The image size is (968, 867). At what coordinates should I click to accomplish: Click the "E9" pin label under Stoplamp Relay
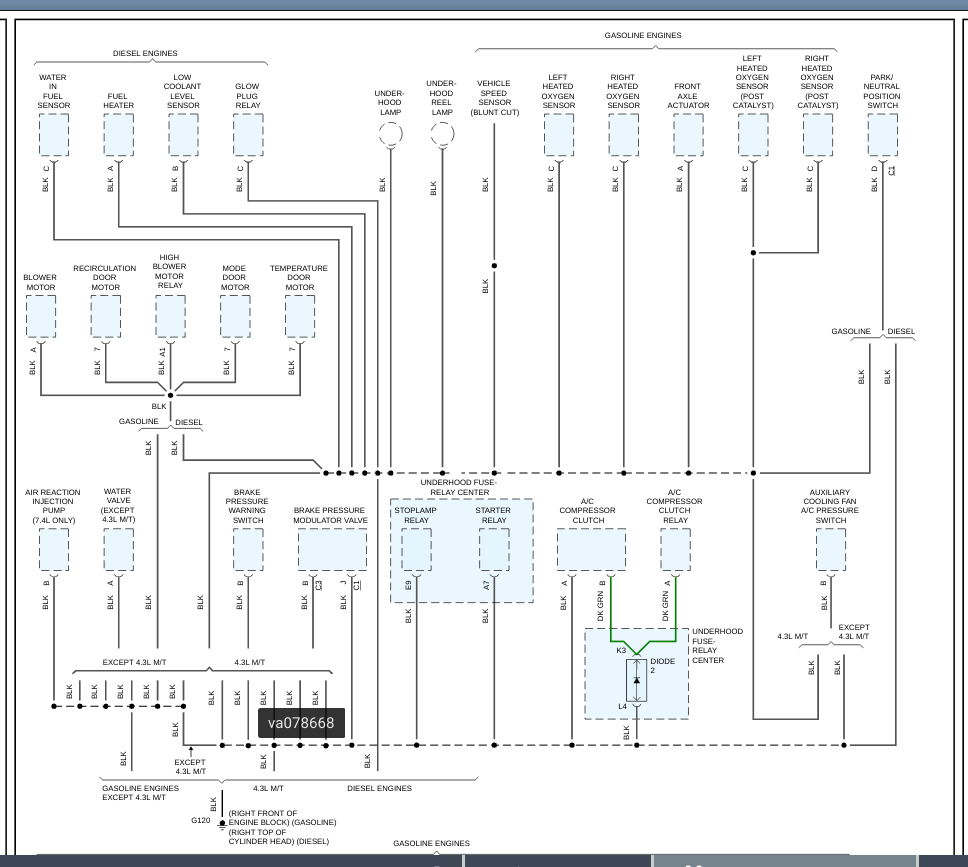click(x=408, y=585)
